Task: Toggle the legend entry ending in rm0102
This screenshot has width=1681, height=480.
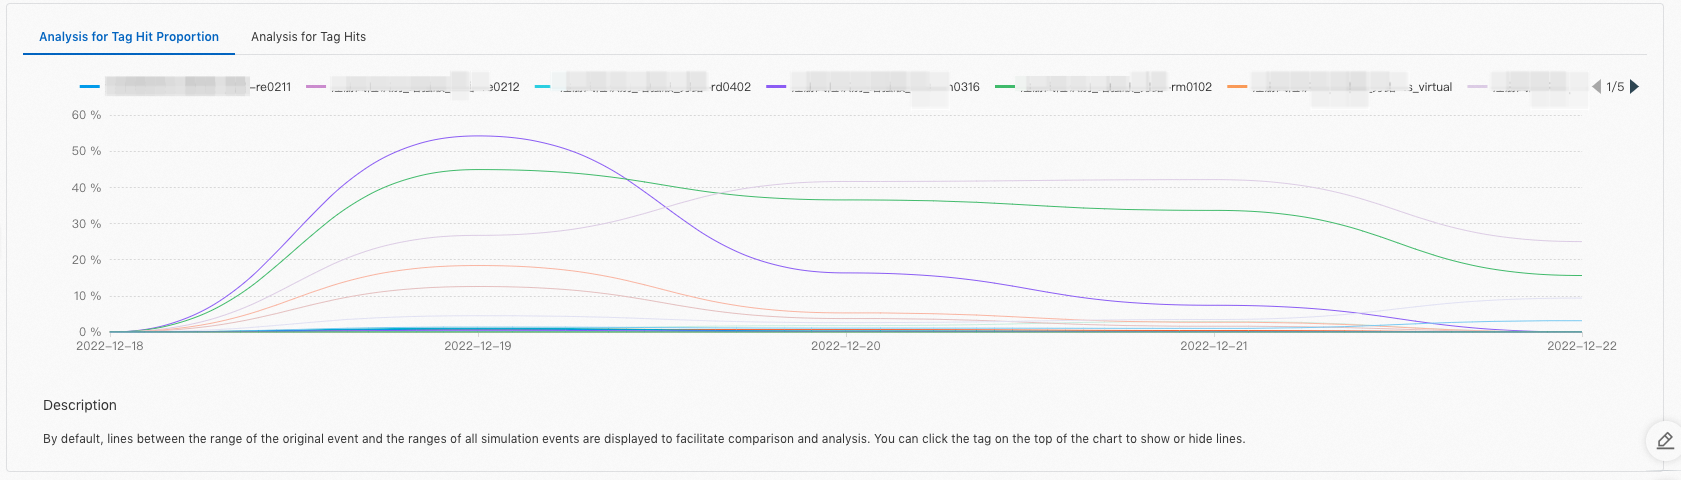Action: 1103,87
